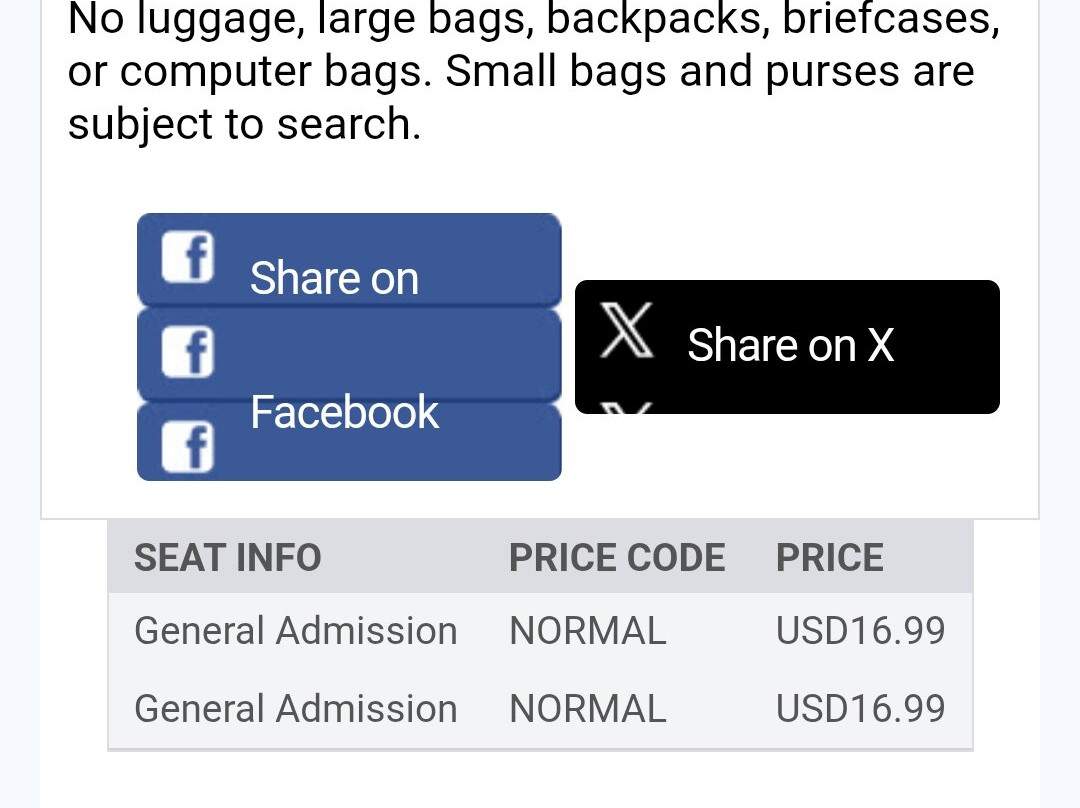Image resolution: width=1080 pixels, height=808 pixels.
Task: Click the "No luggage, large bags" policy line
Action: tap(533, 20)
